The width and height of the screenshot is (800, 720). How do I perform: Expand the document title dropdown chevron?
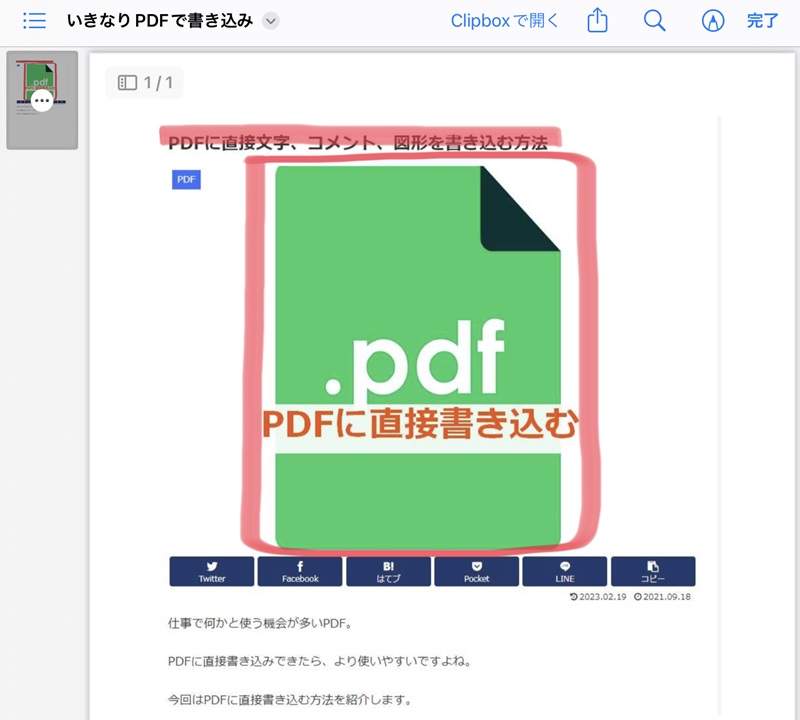tap(270, 21)
